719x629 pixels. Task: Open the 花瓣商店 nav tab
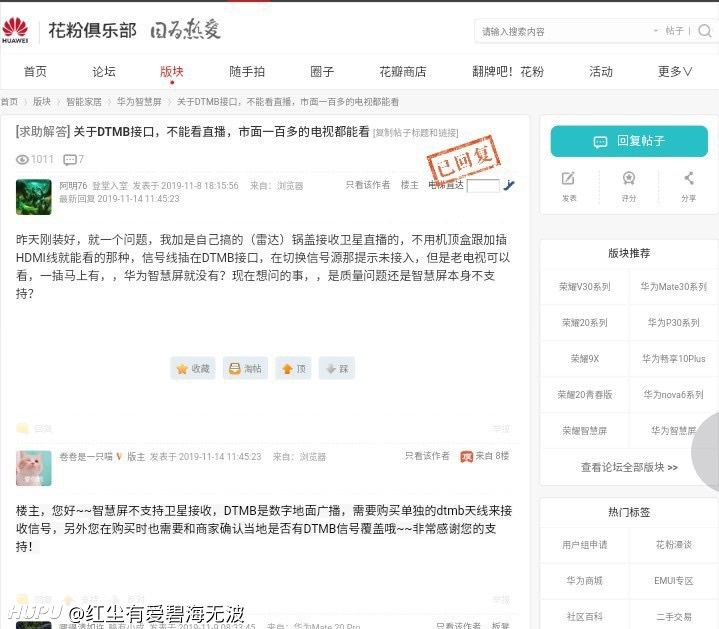403,72
